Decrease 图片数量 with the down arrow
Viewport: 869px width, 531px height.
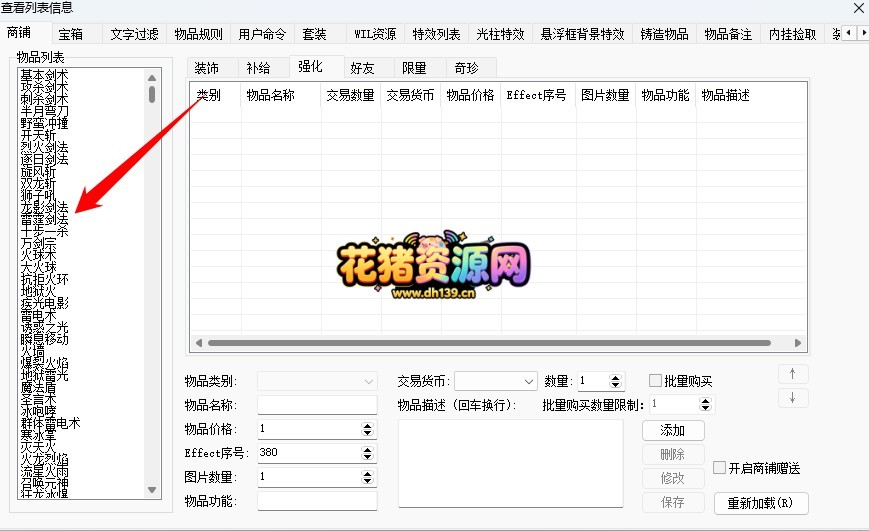coord(367,480)
